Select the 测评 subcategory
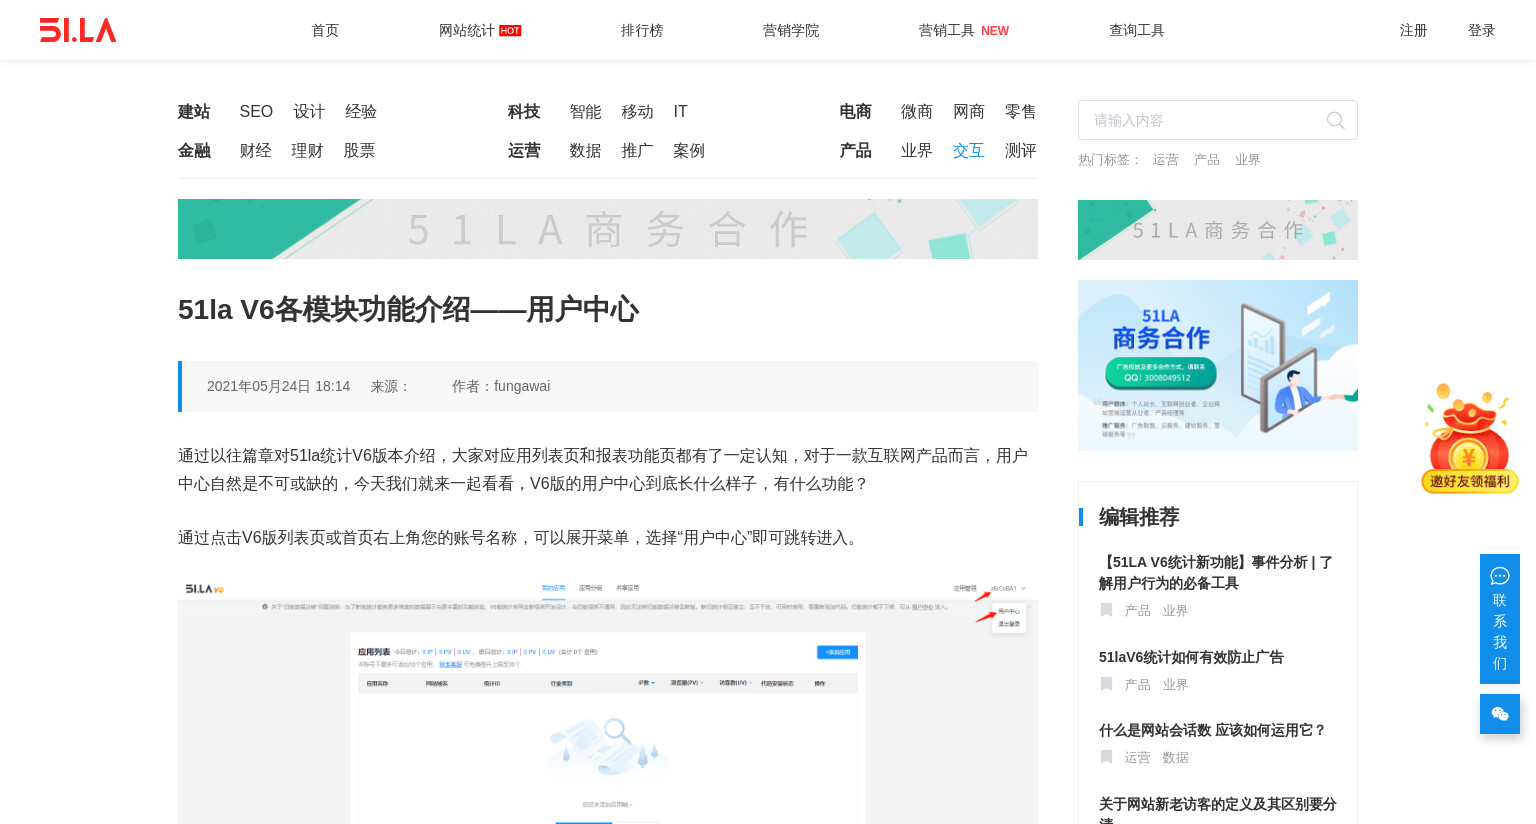The width and height of the screenshot is (1536, 824). pyautogui.click(x=1021, y=150)
